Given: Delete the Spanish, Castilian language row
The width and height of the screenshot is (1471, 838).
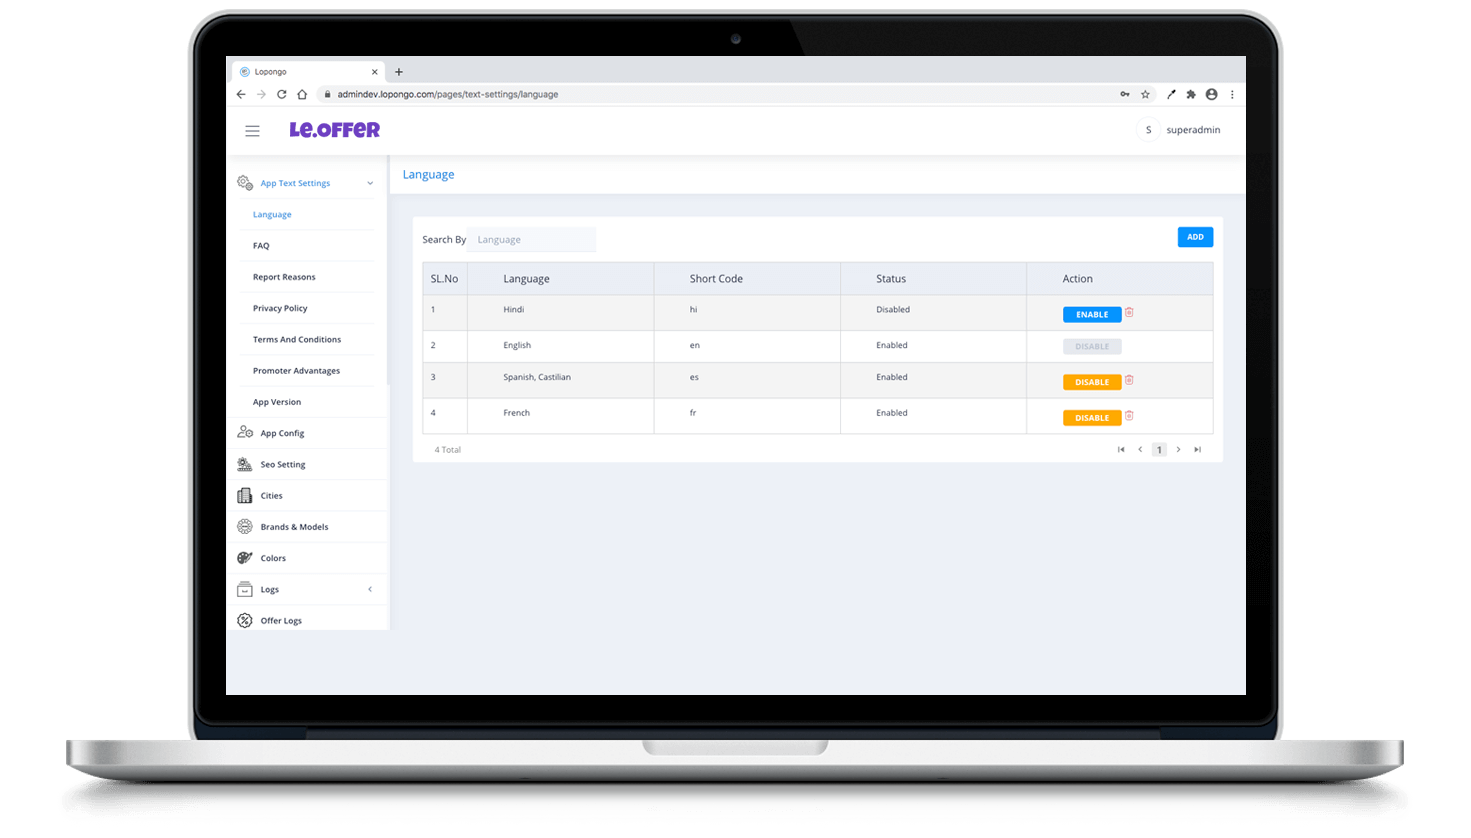Looking at the screenshot, I should coord(1129,380).
